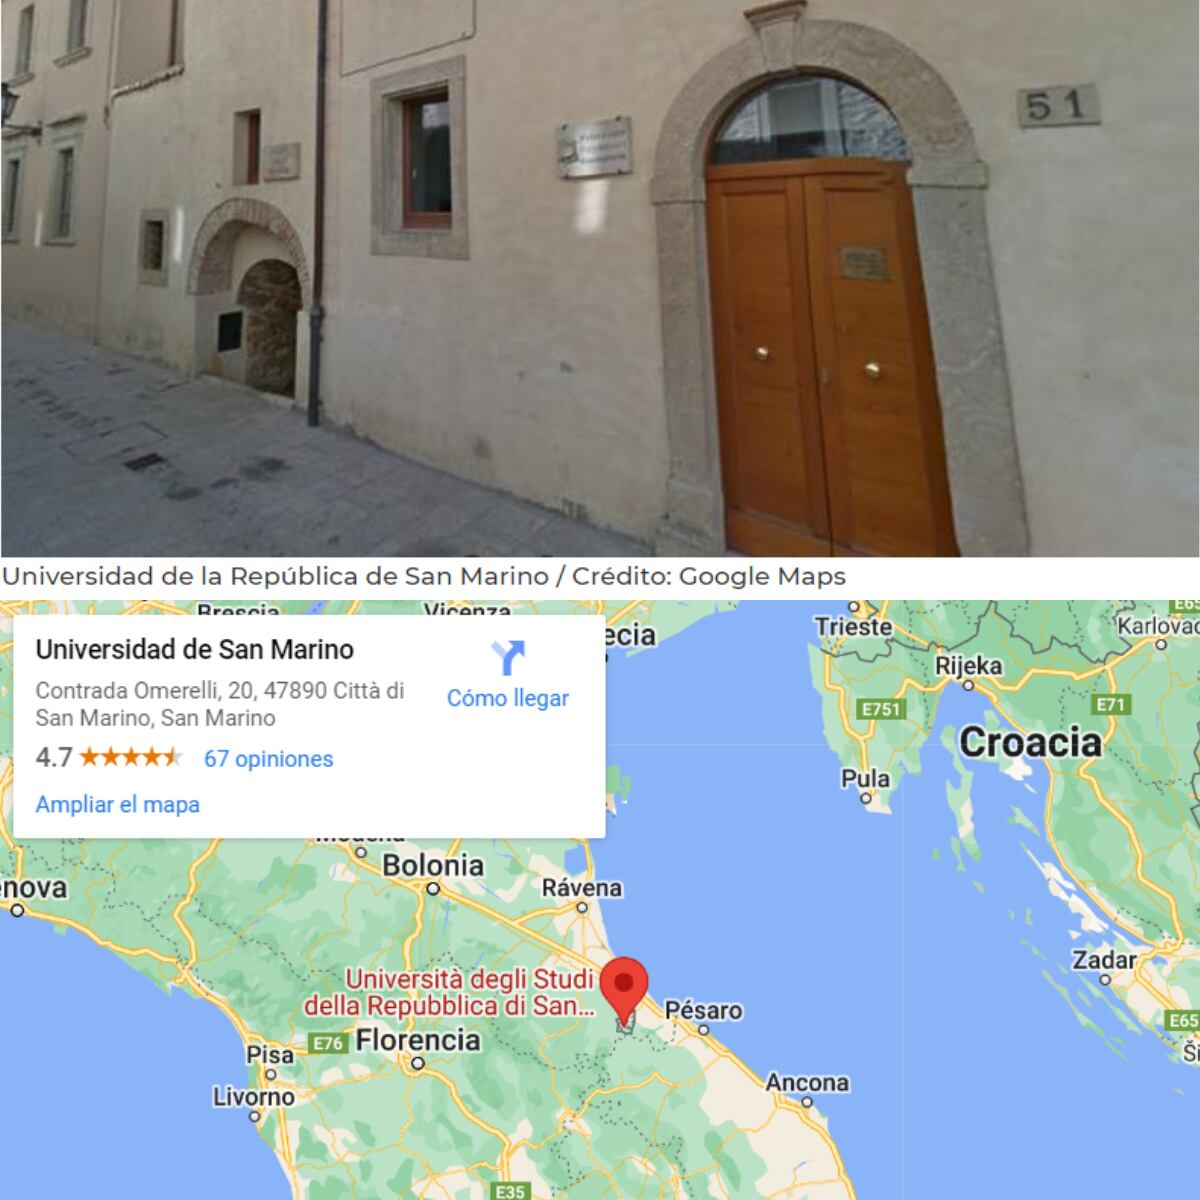Click the E751 highway shield icon
The width and height of the screenshot is (1200, 1200).
pyautogui.click(x=881, y=709)
